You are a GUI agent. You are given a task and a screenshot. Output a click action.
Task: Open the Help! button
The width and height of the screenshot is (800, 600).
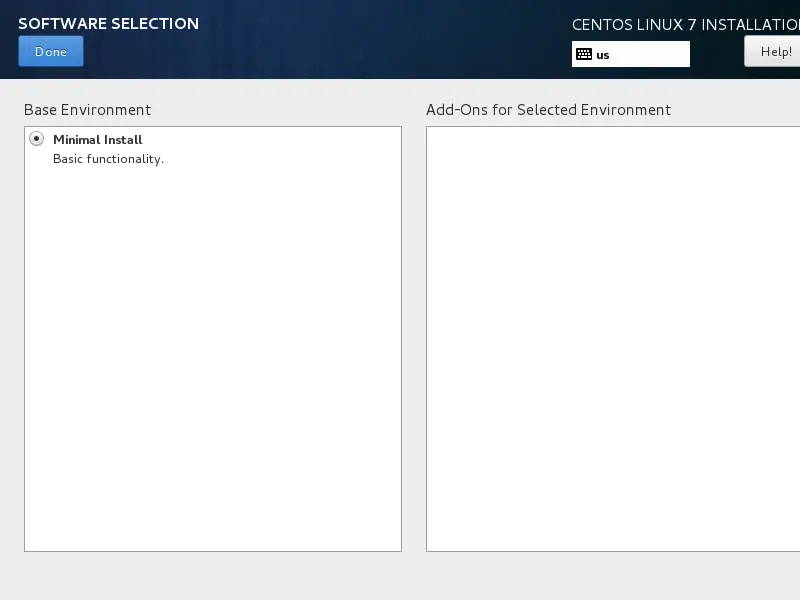[772, 52]
